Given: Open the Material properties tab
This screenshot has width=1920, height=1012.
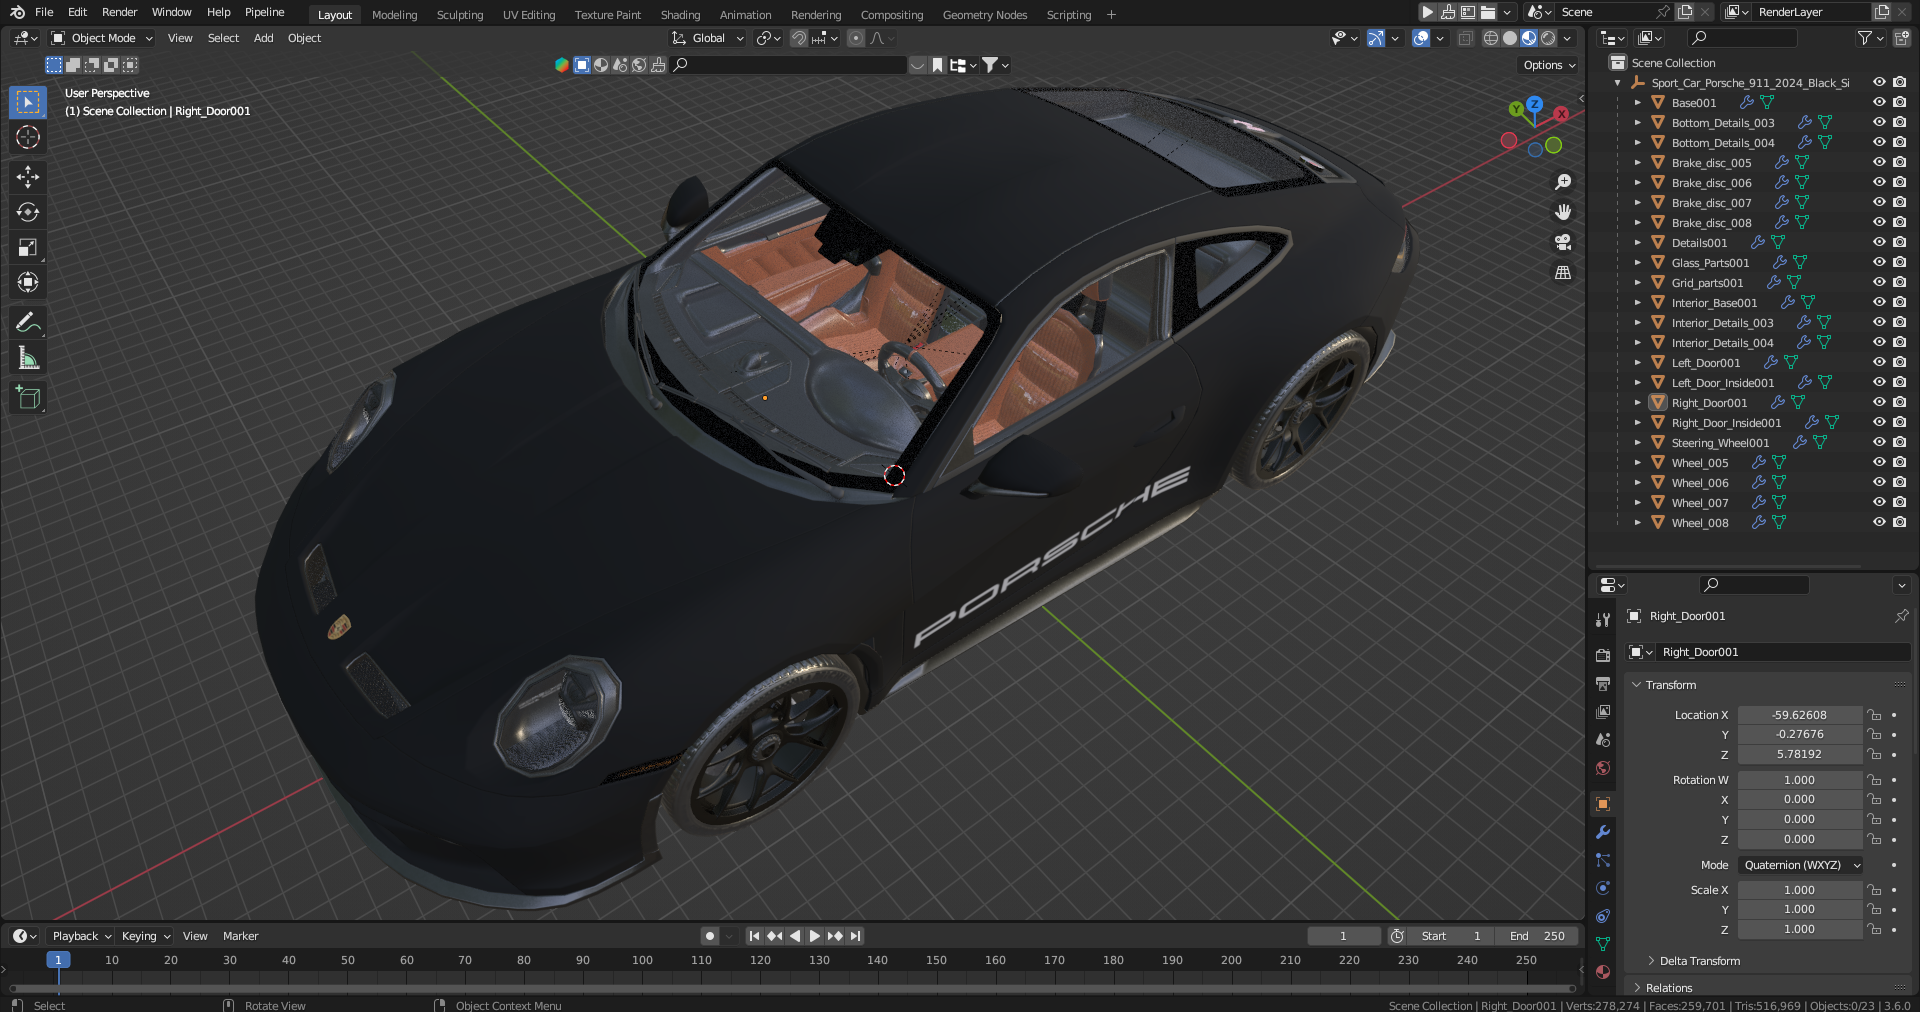Looking at the screenshot, I should 1603,972.
